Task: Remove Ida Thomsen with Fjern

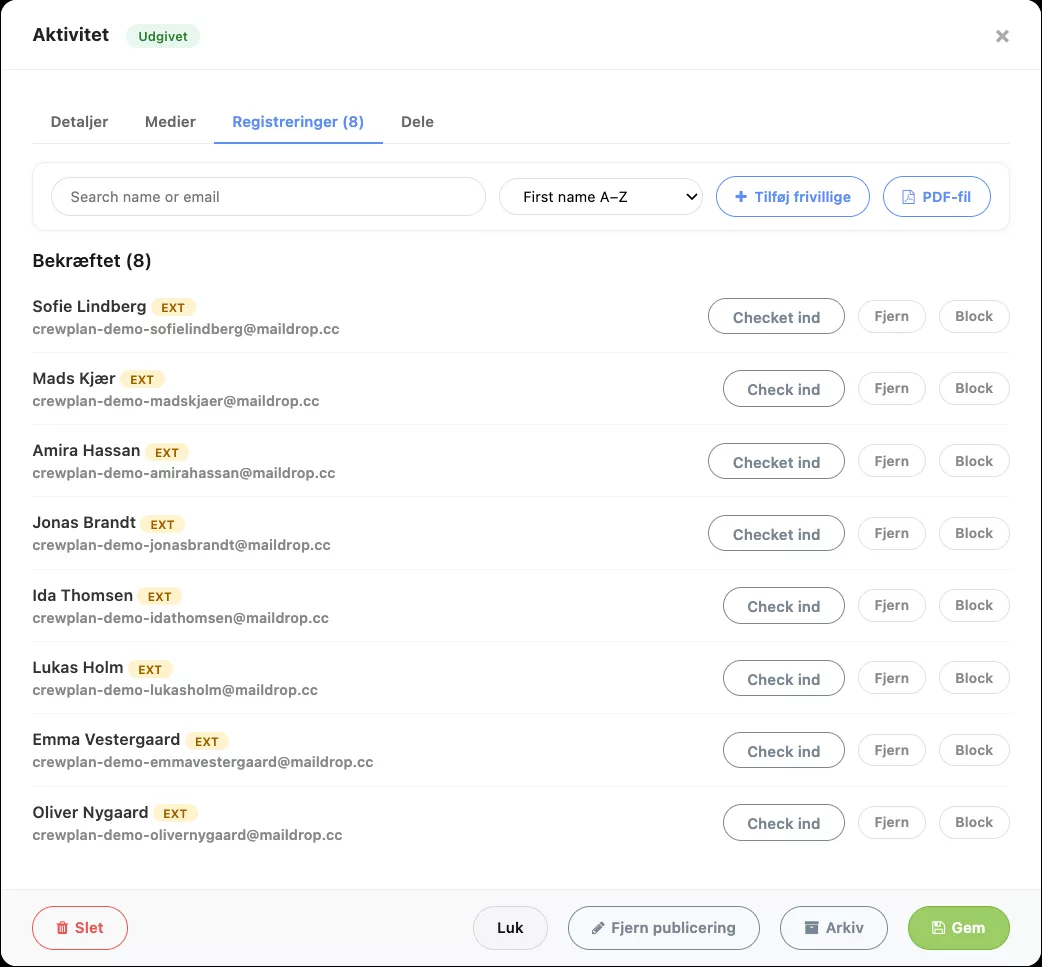Action: [892, 605]
